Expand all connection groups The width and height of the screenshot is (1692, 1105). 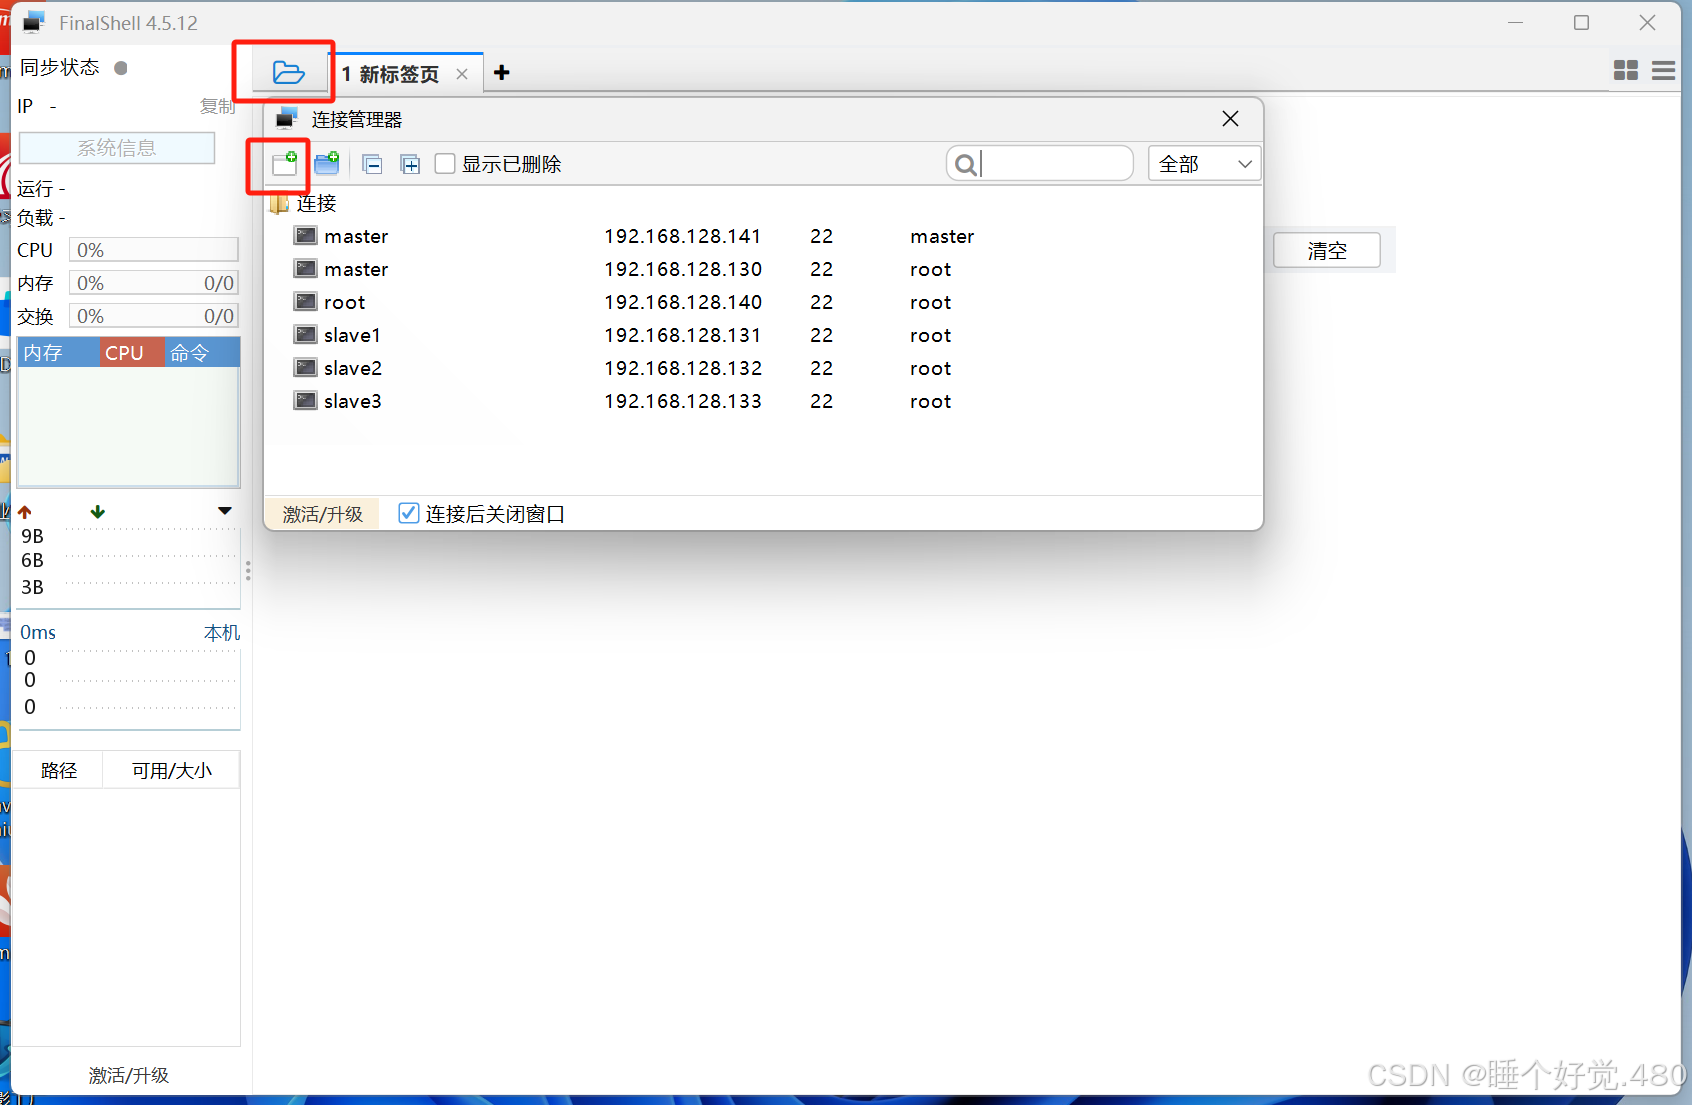pyautogui.click(x=409, y=163)
